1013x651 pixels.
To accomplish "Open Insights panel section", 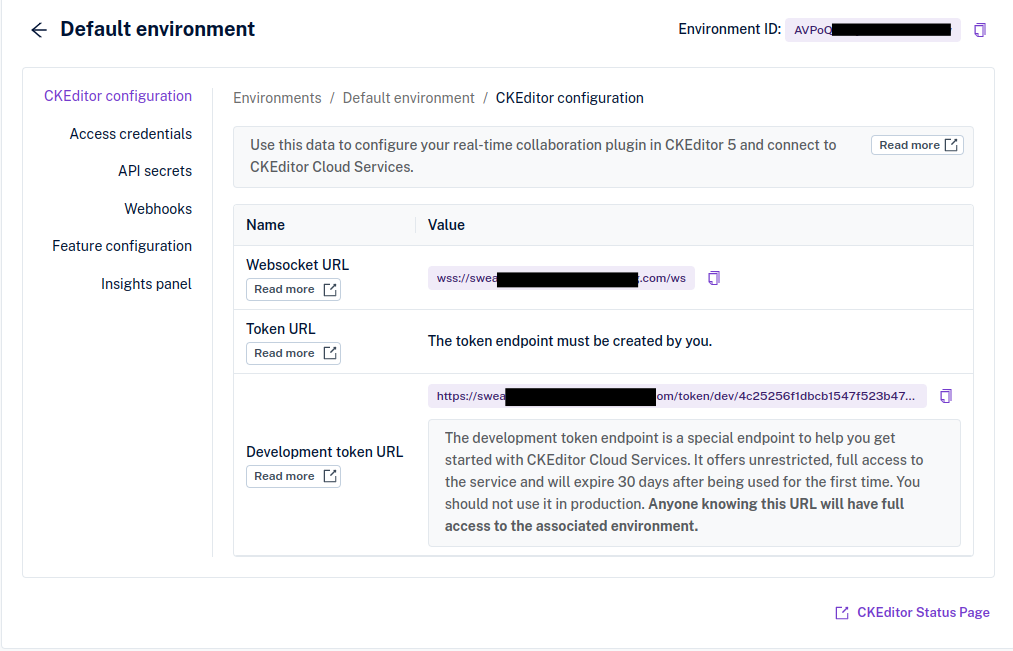I will (146, 284).
